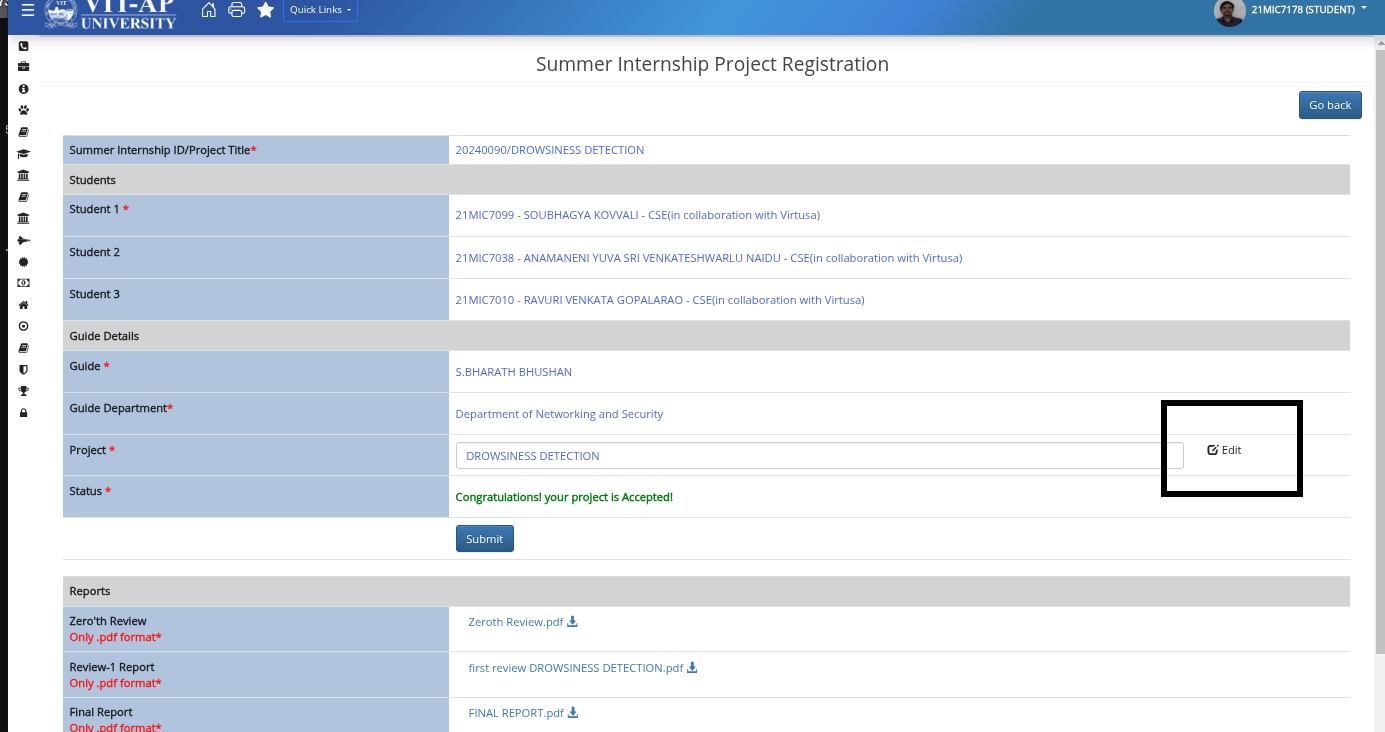Click the home icon in the top bar
Image resolution: width=1385 pixels, height=732 pixels.
pyautogui.click(x=208, y=10)
